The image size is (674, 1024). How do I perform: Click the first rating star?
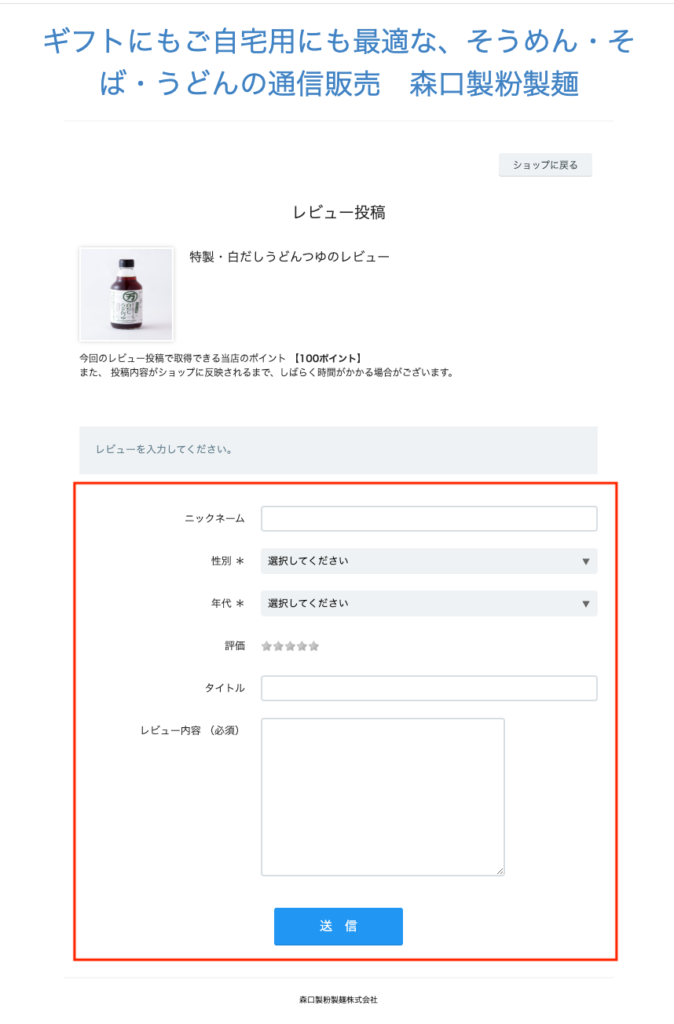pos(266,646)
